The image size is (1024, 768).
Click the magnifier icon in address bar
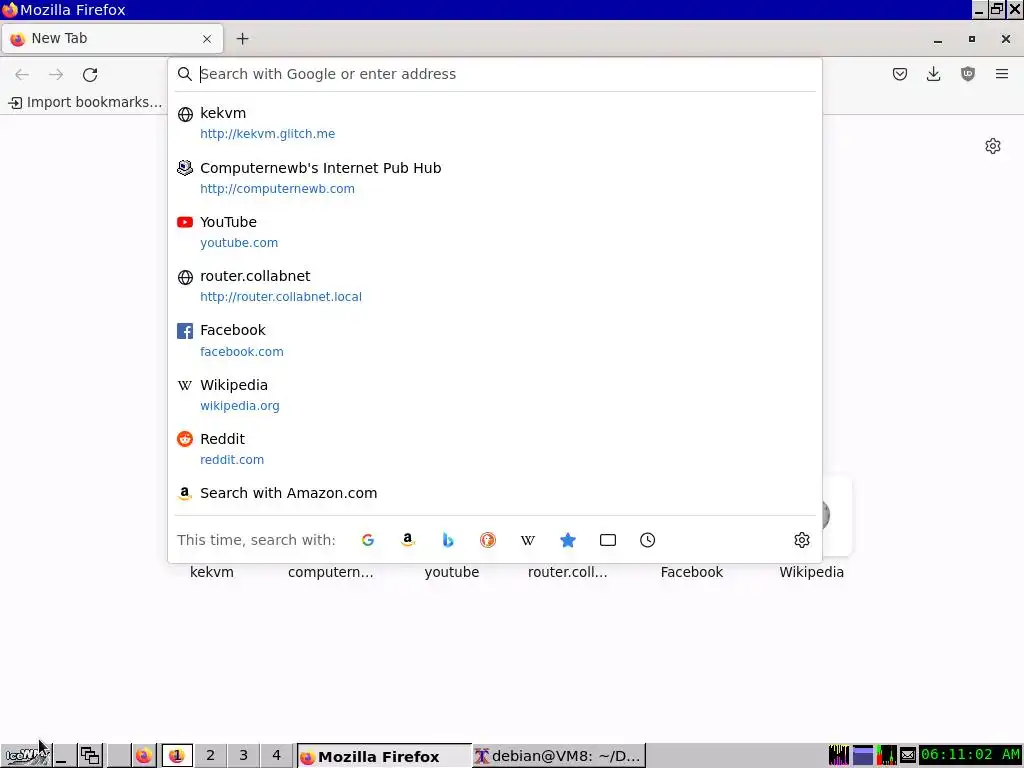[x=185, y=74]
